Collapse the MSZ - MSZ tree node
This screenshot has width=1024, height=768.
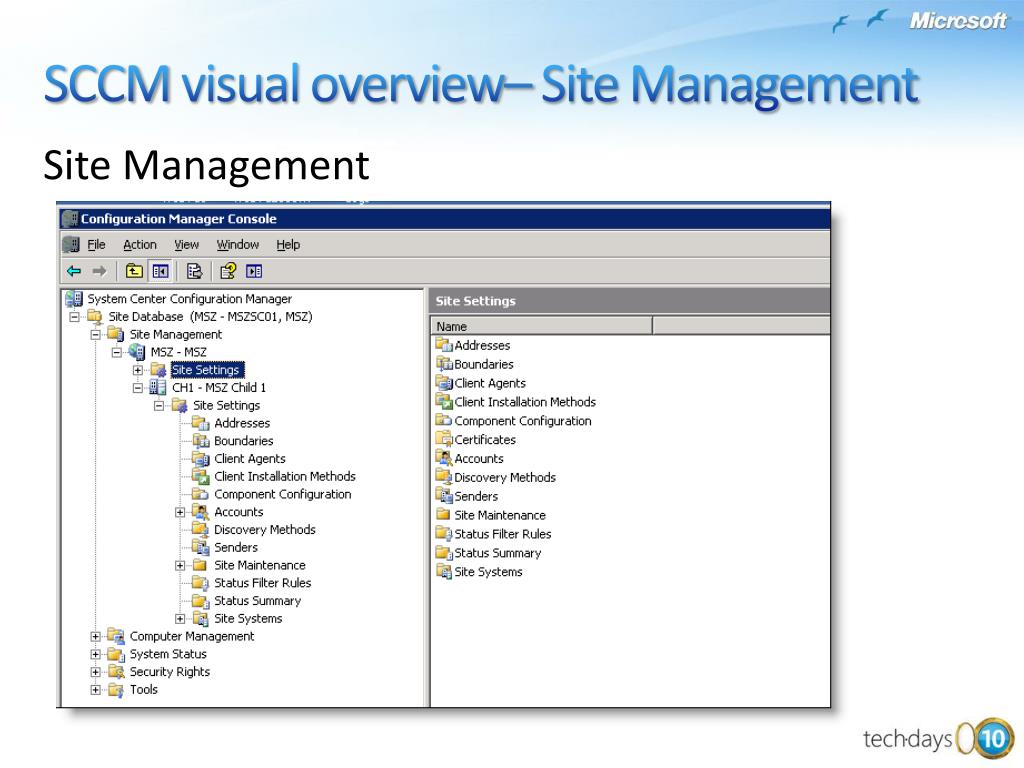[x=116, y=352]
